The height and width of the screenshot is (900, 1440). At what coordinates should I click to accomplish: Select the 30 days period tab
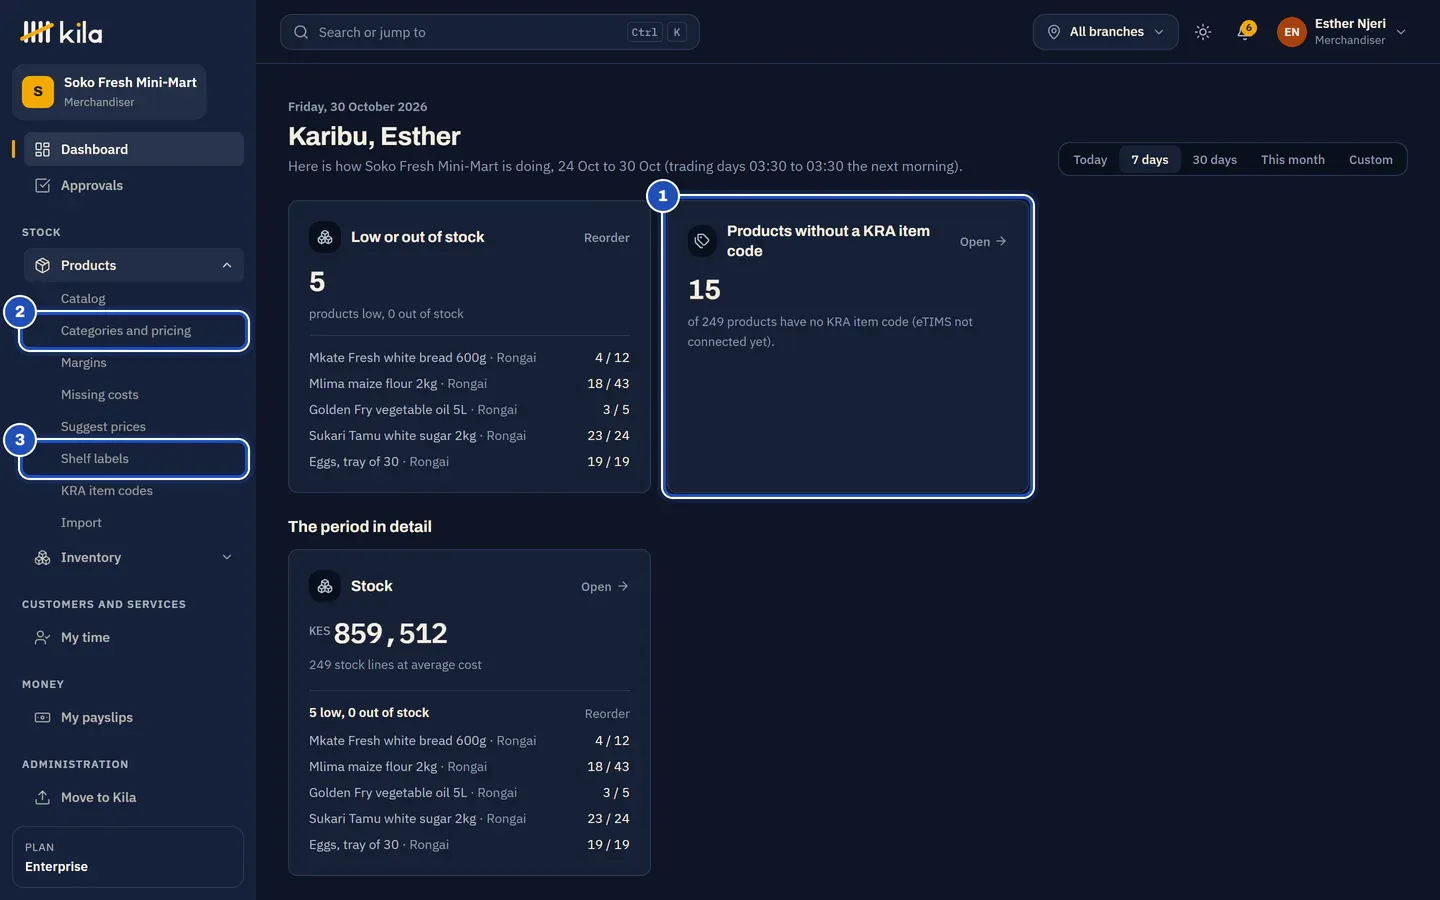(x=1214, y=159)
